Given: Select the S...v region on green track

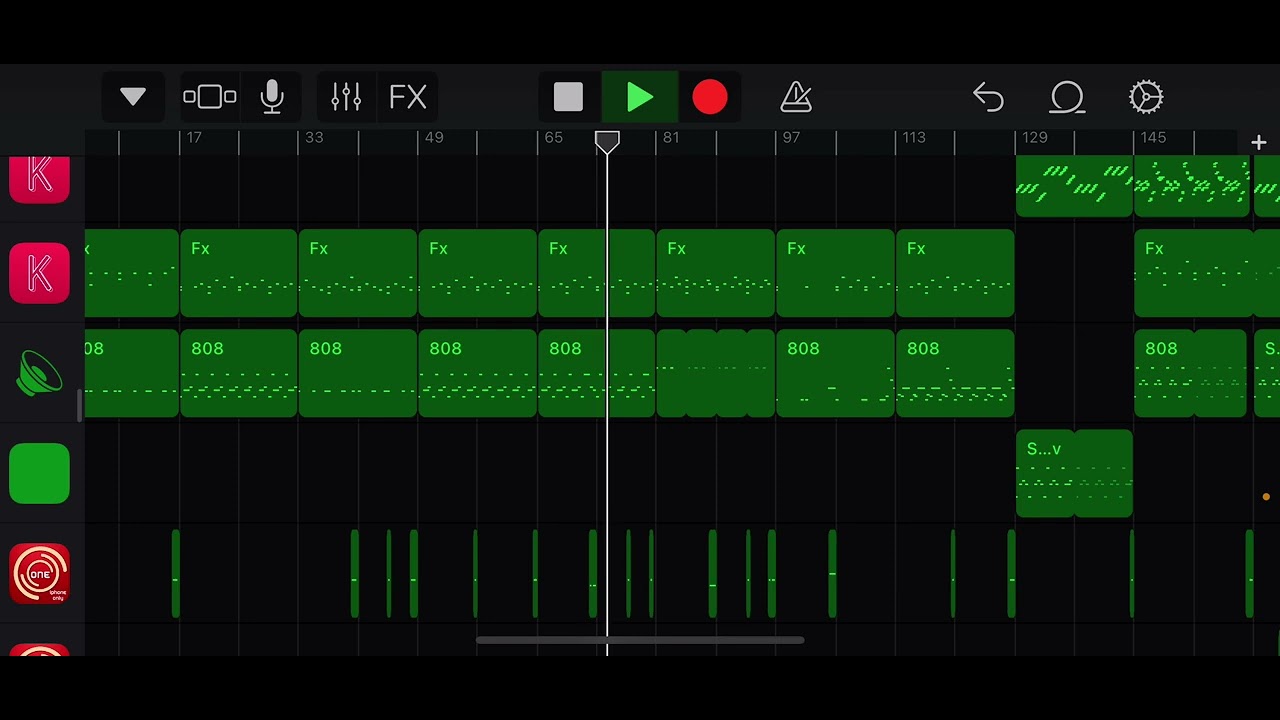Looking at the screenshot, I should (1074, 473).
